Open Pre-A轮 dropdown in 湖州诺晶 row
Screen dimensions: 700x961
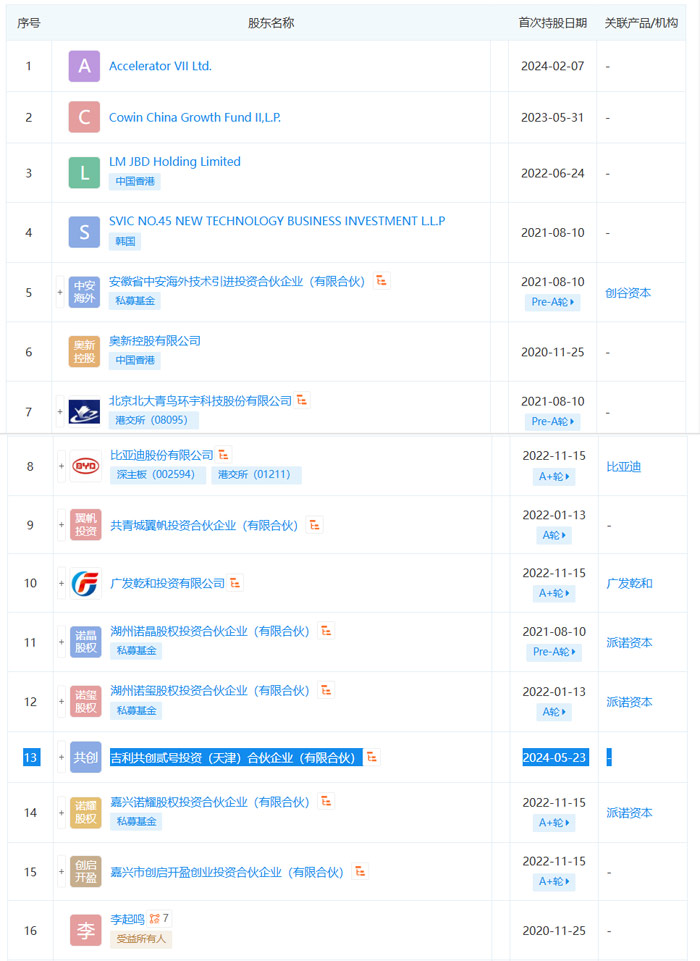pos(554,652)
